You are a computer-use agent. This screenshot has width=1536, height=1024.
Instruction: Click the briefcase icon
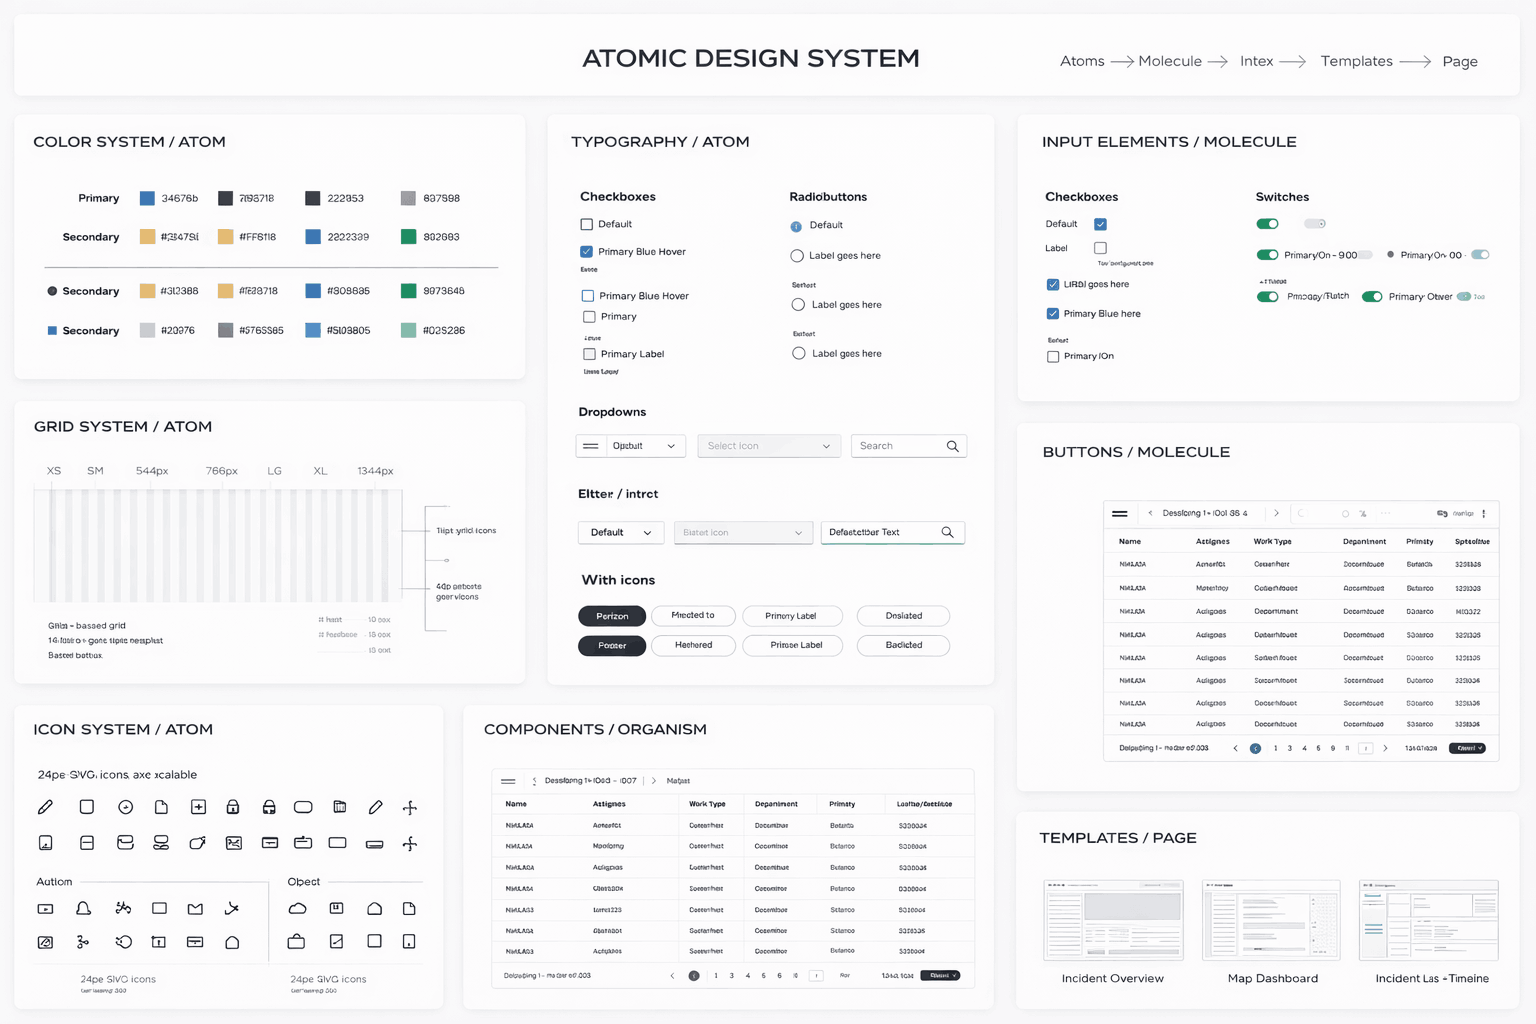[x=296, y=941]
